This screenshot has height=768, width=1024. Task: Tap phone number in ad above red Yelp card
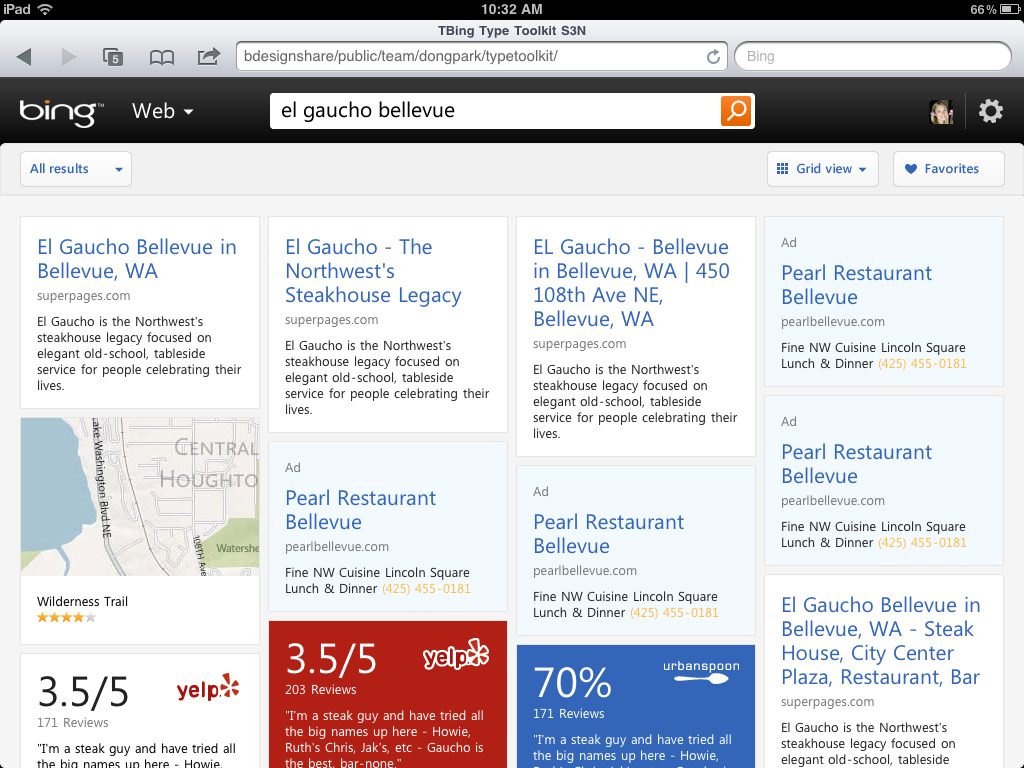(426, 589)
